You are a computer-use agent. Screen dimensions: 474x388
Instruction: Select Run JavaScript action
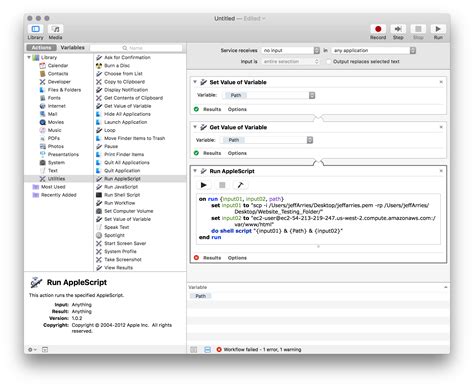pyautogui.click(x=121, y=187)
